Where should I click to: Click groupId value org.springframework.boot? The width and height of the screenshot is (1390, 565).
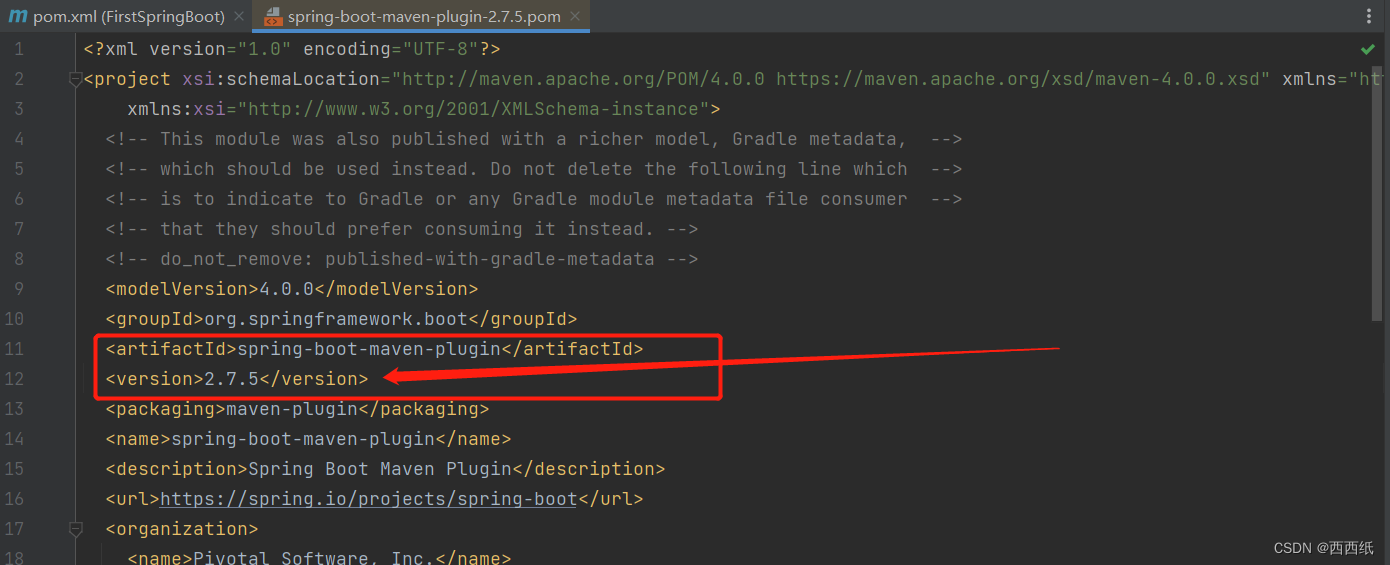click(x=336, y=318)
